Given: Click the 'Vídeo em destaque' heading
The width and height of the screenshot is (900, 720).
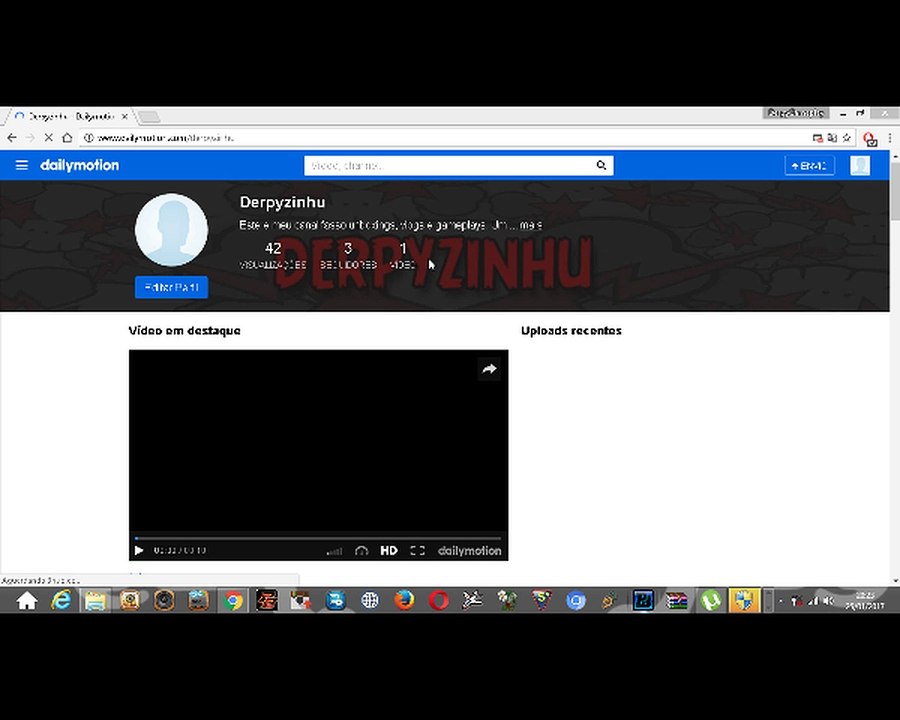Looking at the screenshot, I should [184, 331].
